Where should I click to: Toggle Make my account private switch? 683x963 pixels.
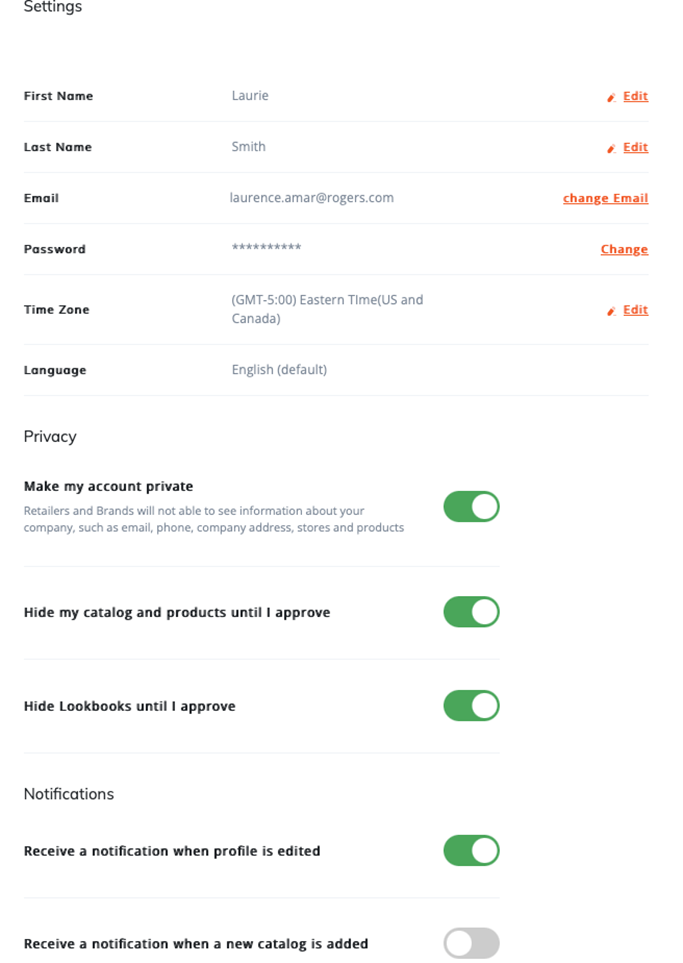[471, 507]
